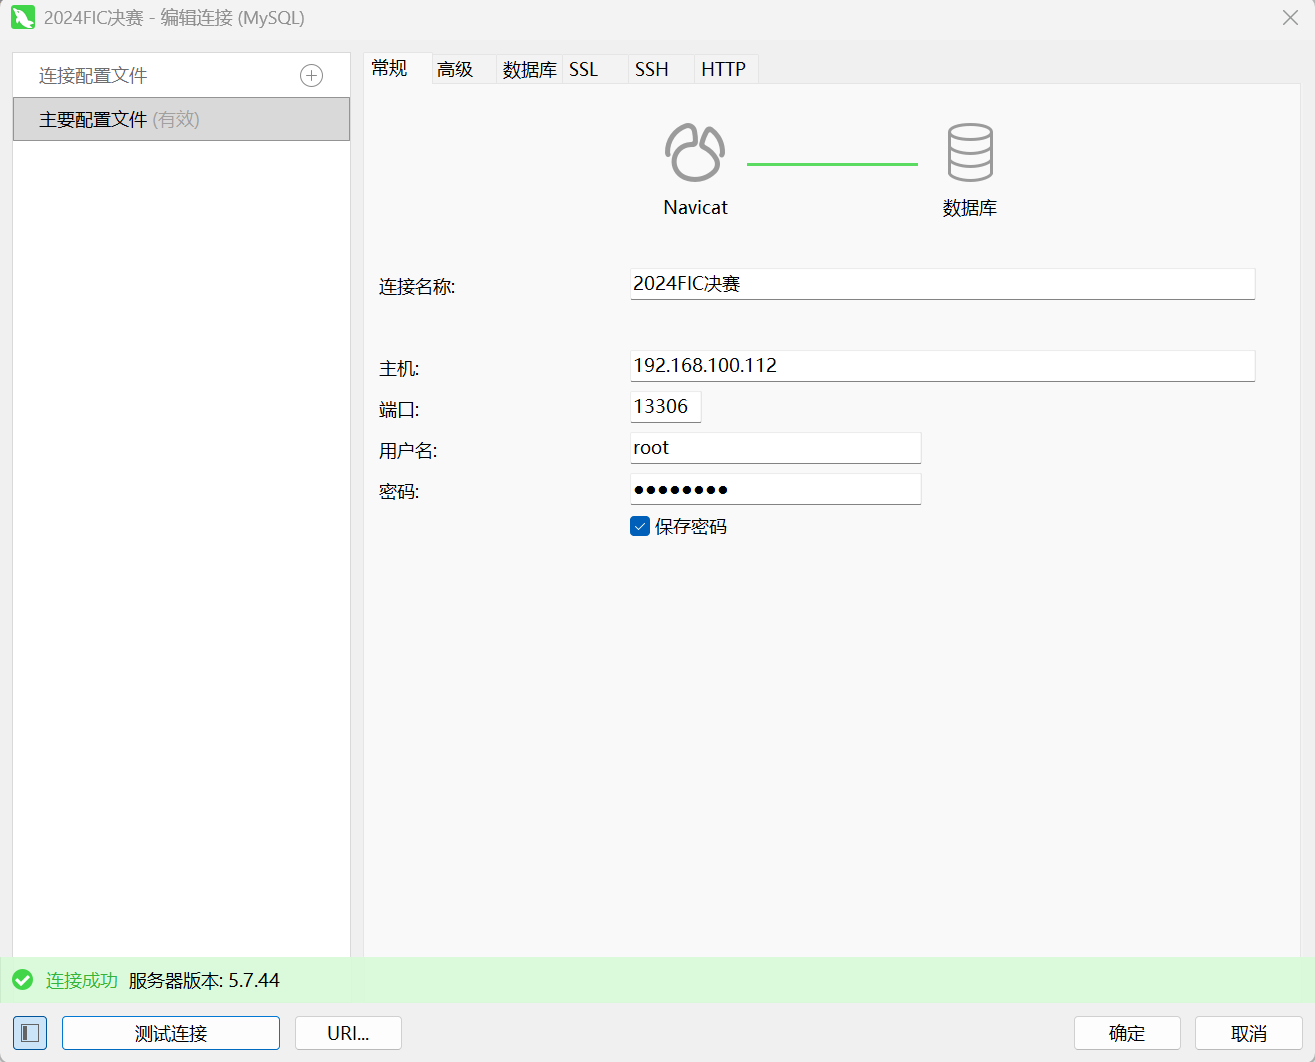This screenshot has width=1315, height=1062.
Task: Click the Navicat logo icon in diagram
Action: (x=695, y=152)
